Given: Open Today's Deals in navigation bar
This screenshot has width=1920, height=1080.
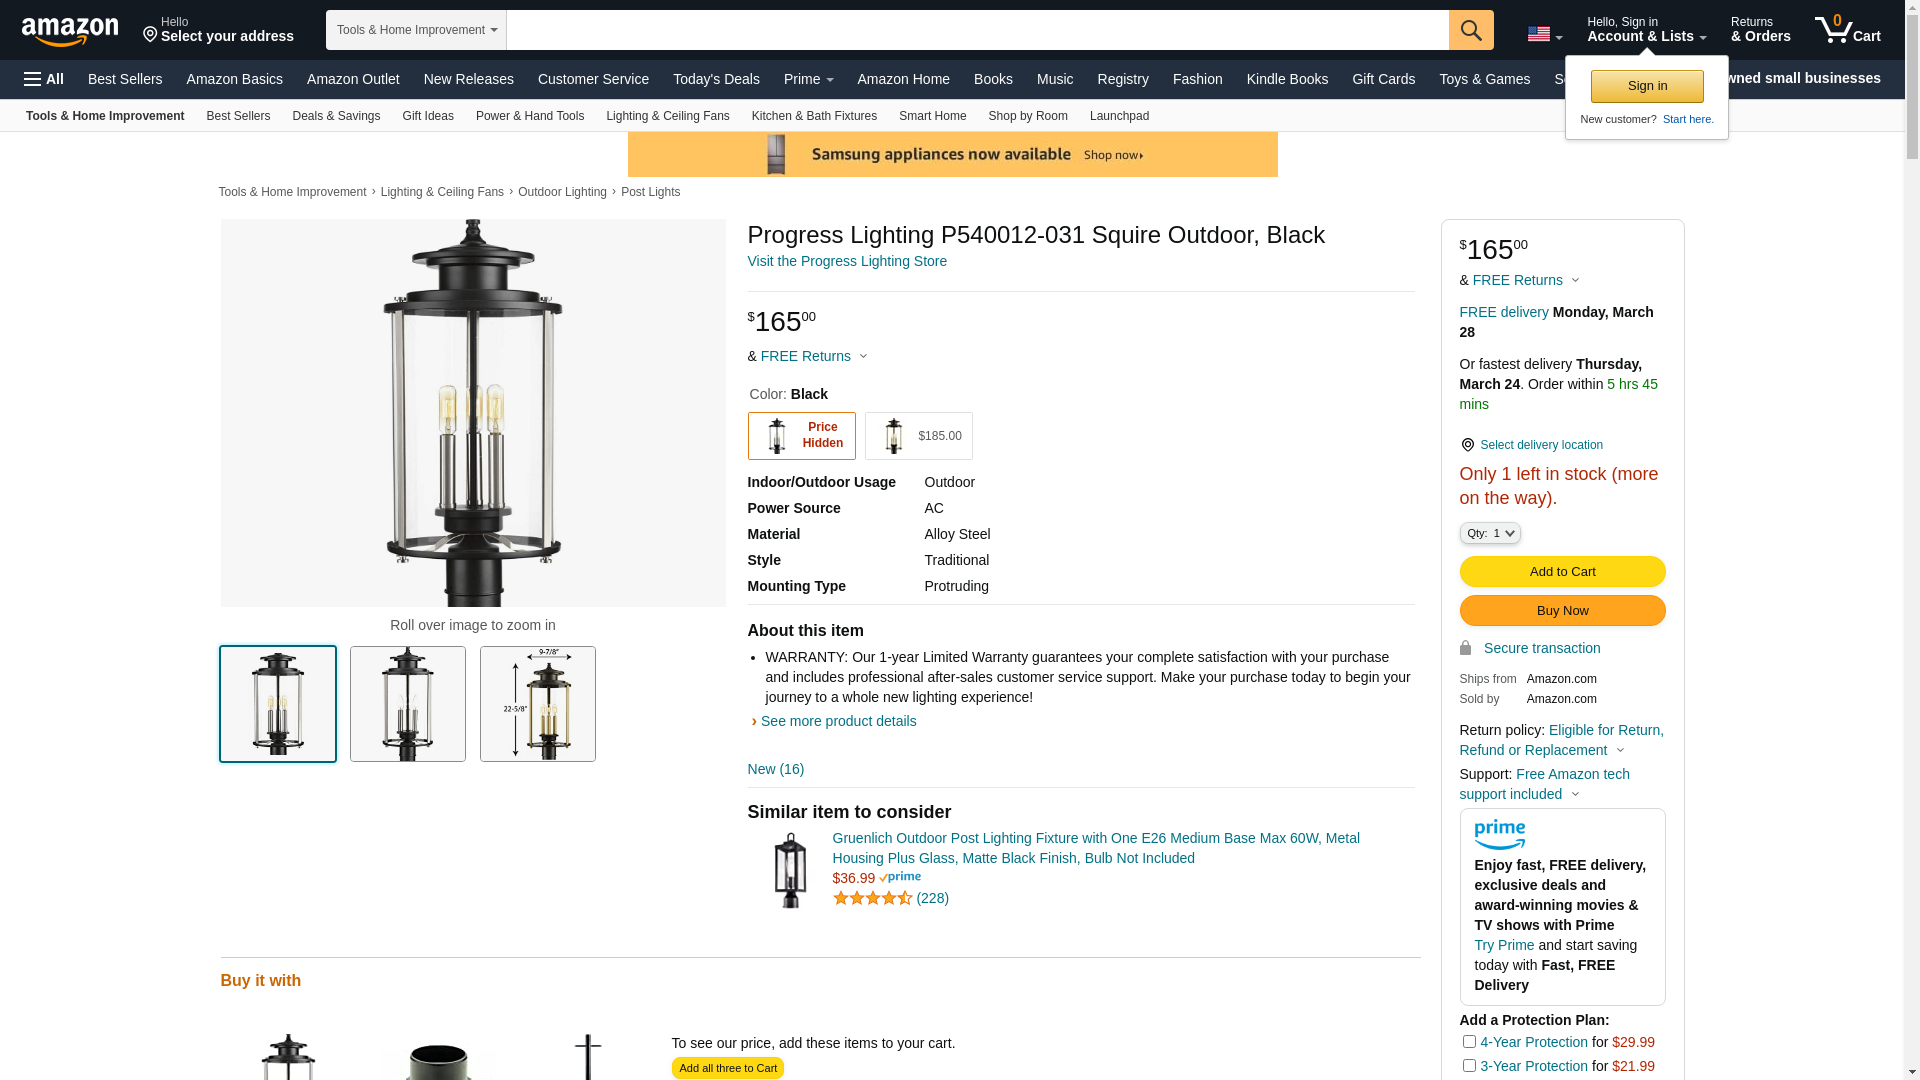Looking at the screenshot, I should [716, 79].
